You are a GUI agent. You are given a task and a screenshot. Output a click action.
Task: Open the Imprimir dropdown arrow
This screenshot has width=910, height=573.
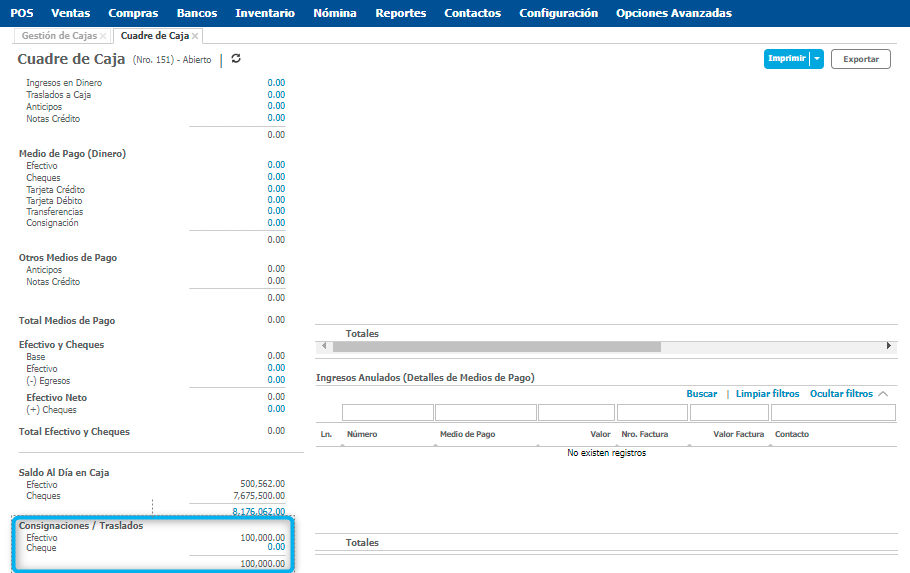click(x=817, y=59)
